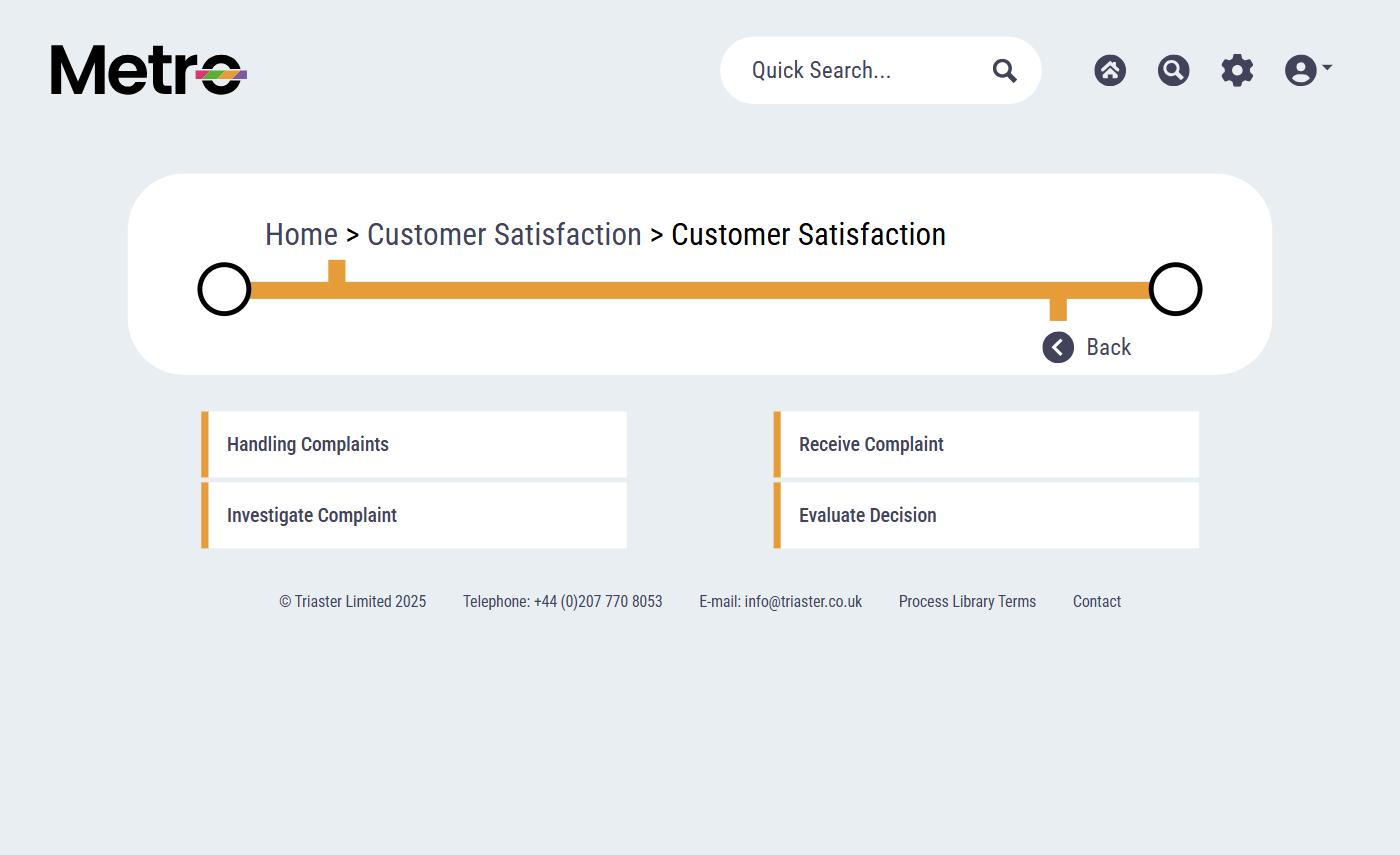1400x855 pixels.
Task: Open the Customer Satisfaction breadcrumb link
Action: [504, 234]
